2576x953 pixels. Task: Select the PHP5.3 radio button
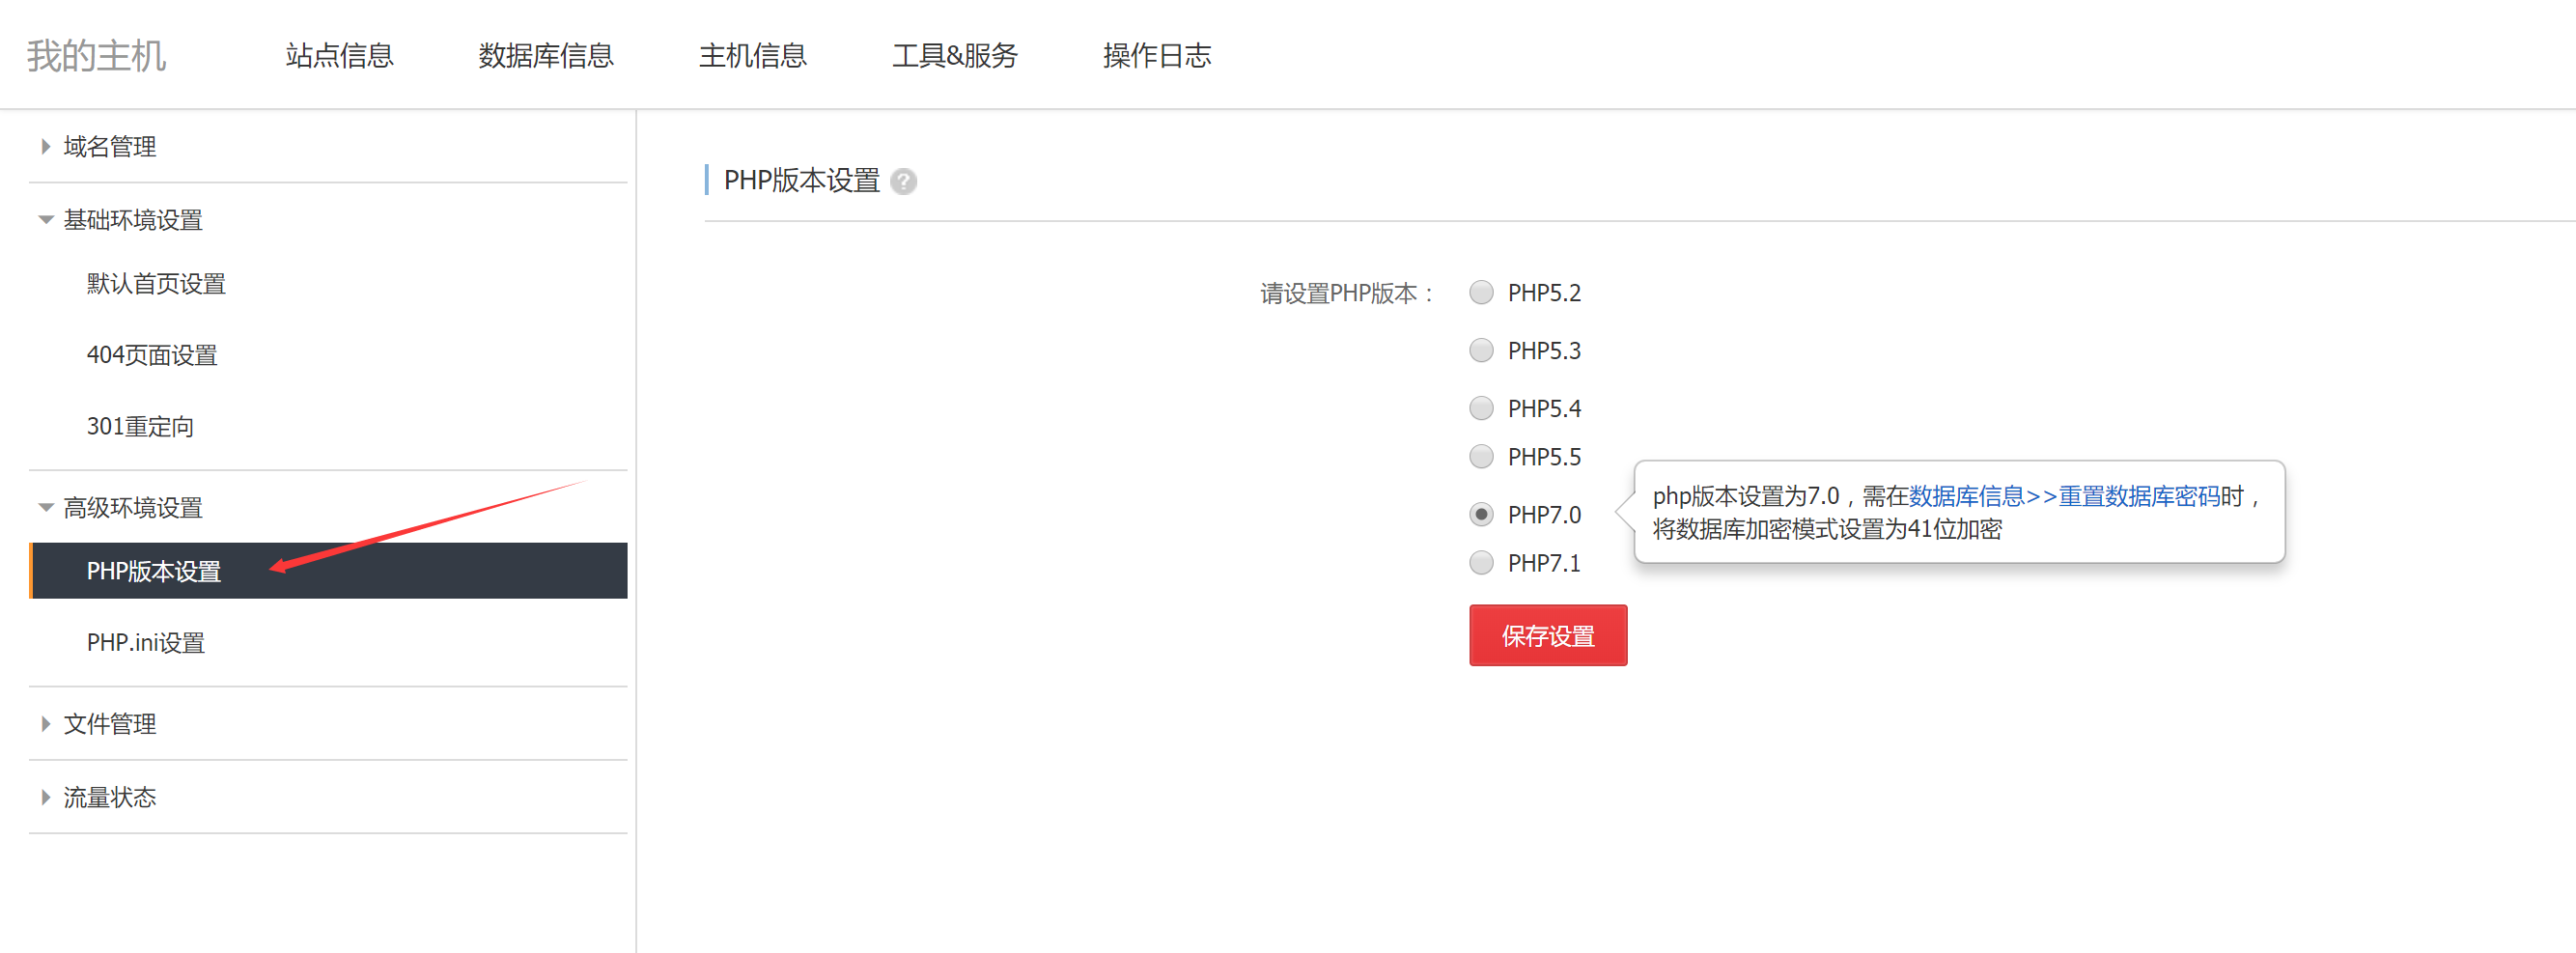[x=1481, y=350]
